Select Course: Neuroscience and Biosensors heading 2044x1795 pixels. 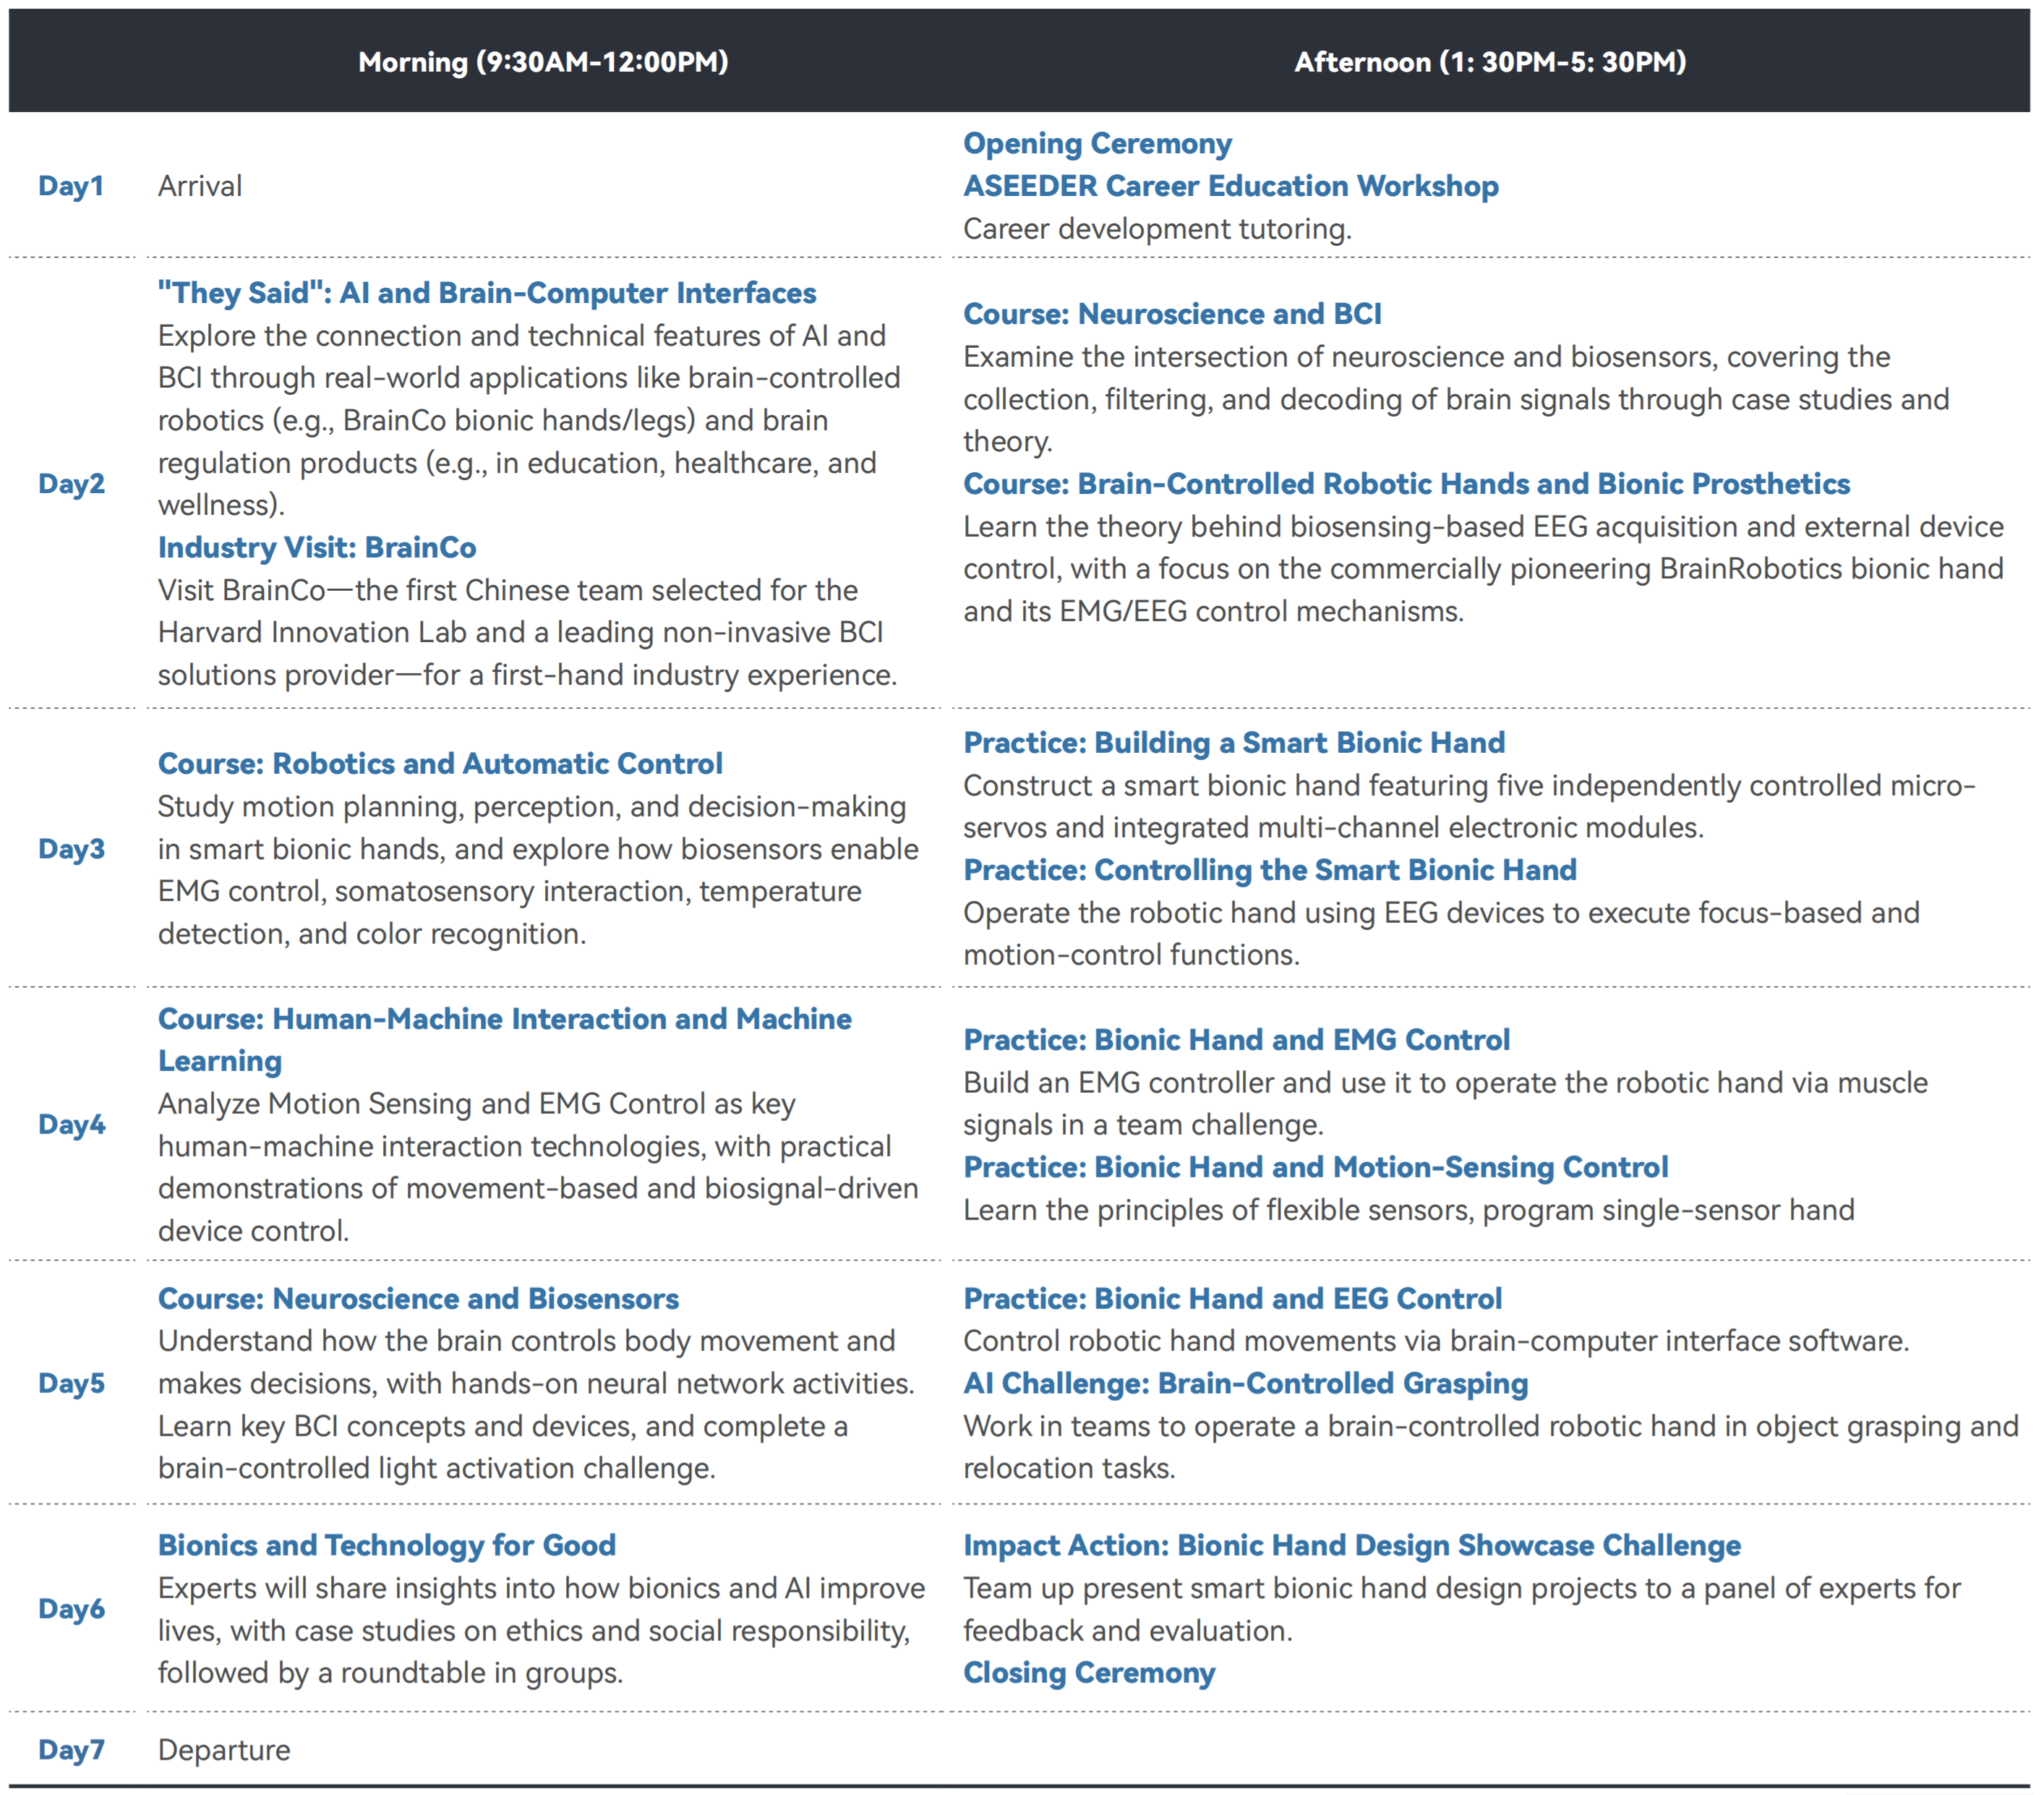[x=417, y=1299]
